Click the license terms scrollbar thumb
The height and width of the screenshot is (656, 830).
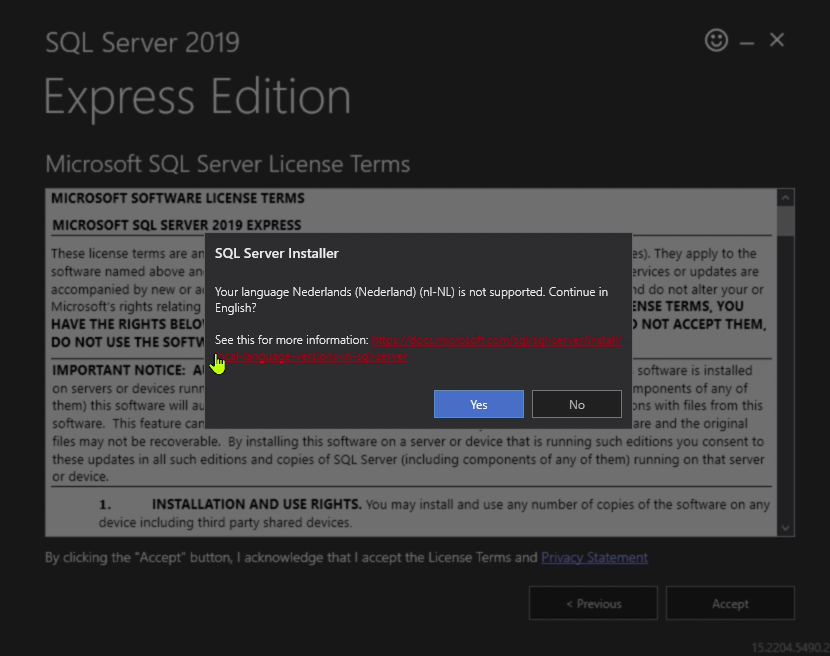click(786, 221)
